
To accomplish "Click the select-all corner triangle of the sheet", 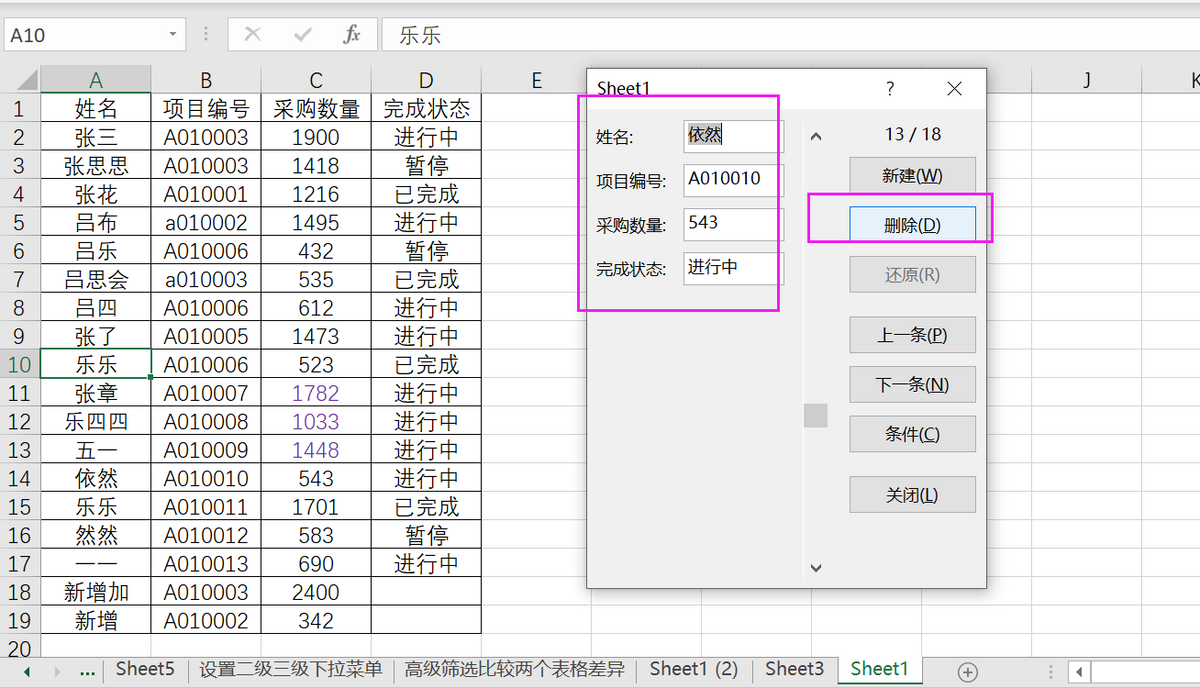I will 26,80.
